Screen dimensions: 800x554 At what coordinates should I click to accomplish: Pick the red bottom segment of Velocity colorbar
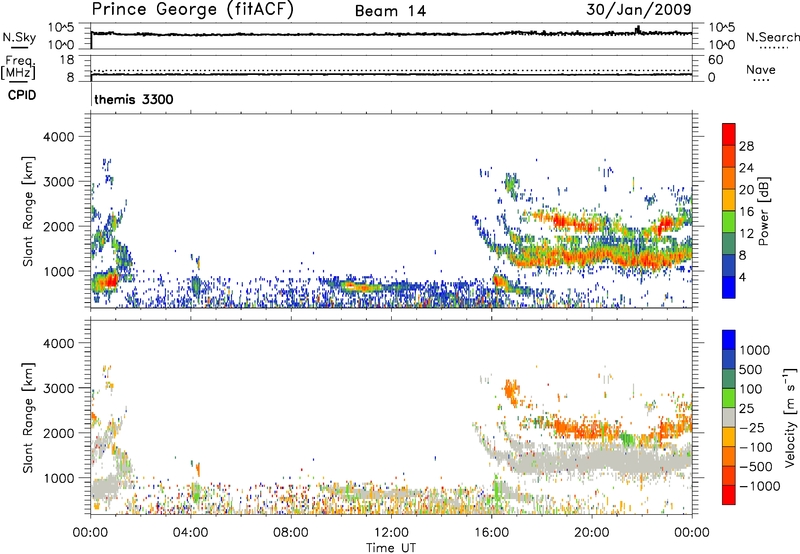pos(729,495)
